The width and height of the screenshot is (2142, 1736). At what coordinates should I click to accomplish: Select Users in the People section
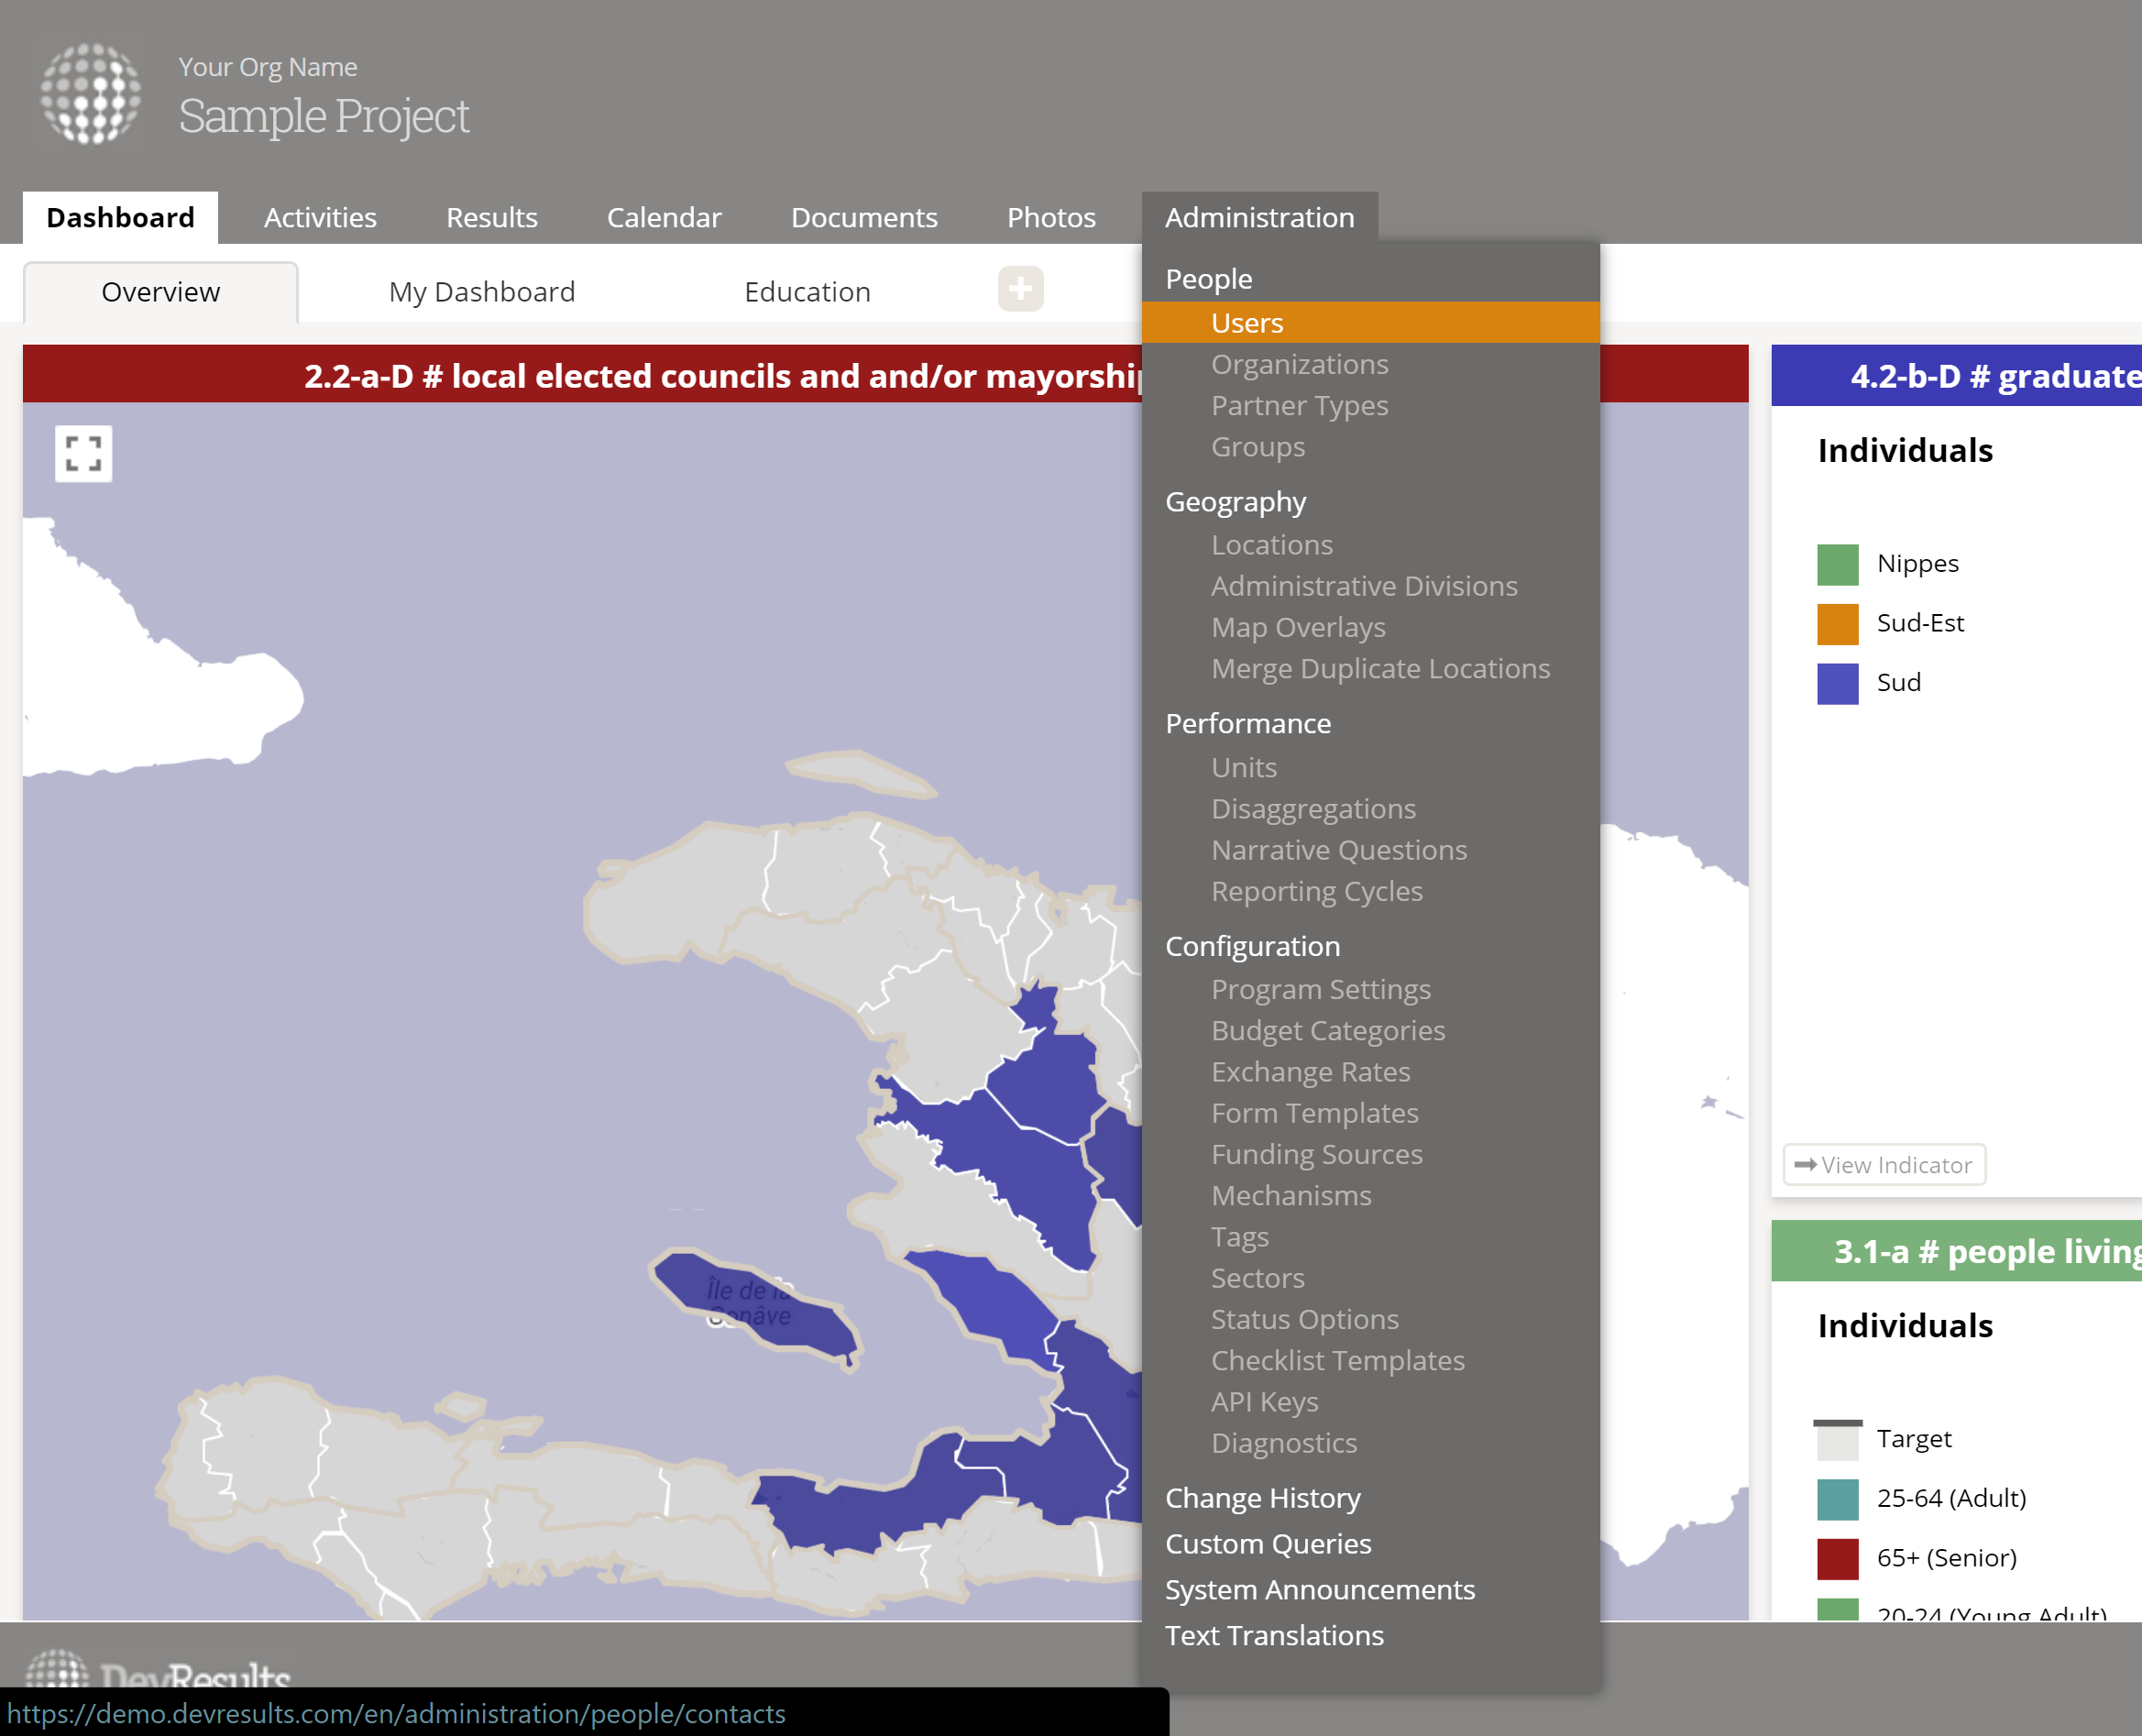1246,323
